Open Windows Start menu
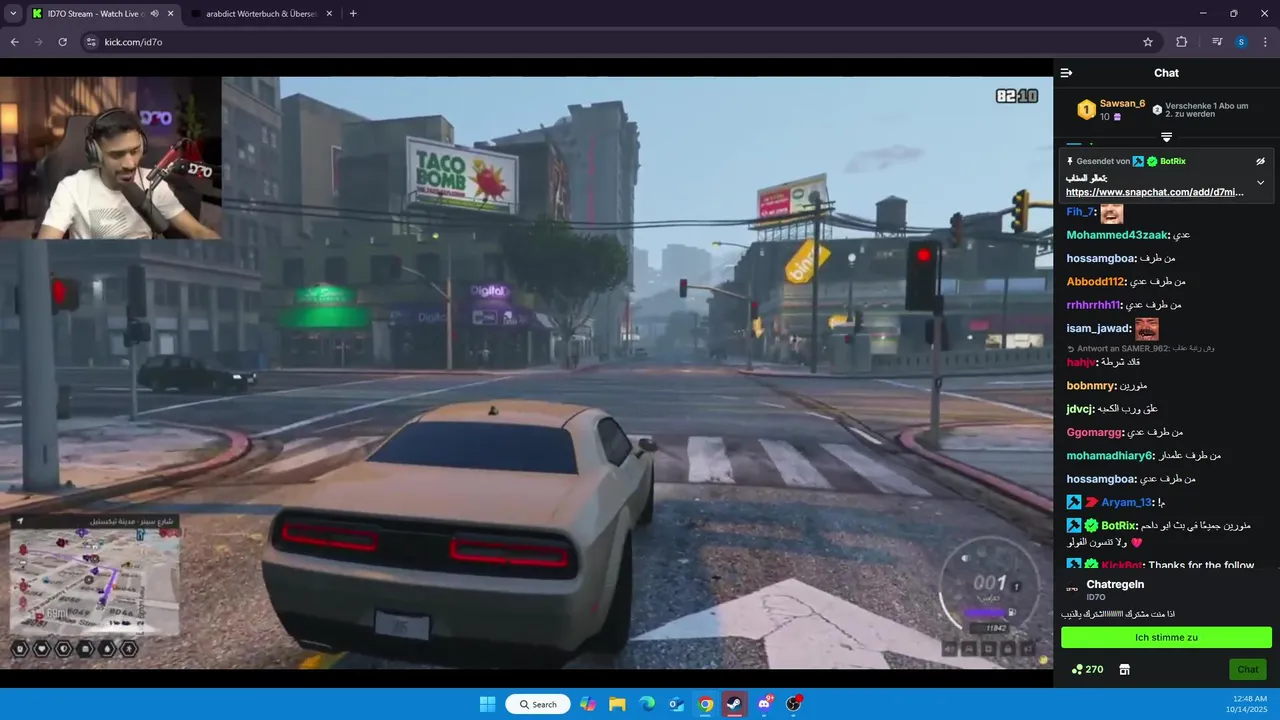This screenshot has height=720, width=1280. pyautogui.click(x=487, y=704)
